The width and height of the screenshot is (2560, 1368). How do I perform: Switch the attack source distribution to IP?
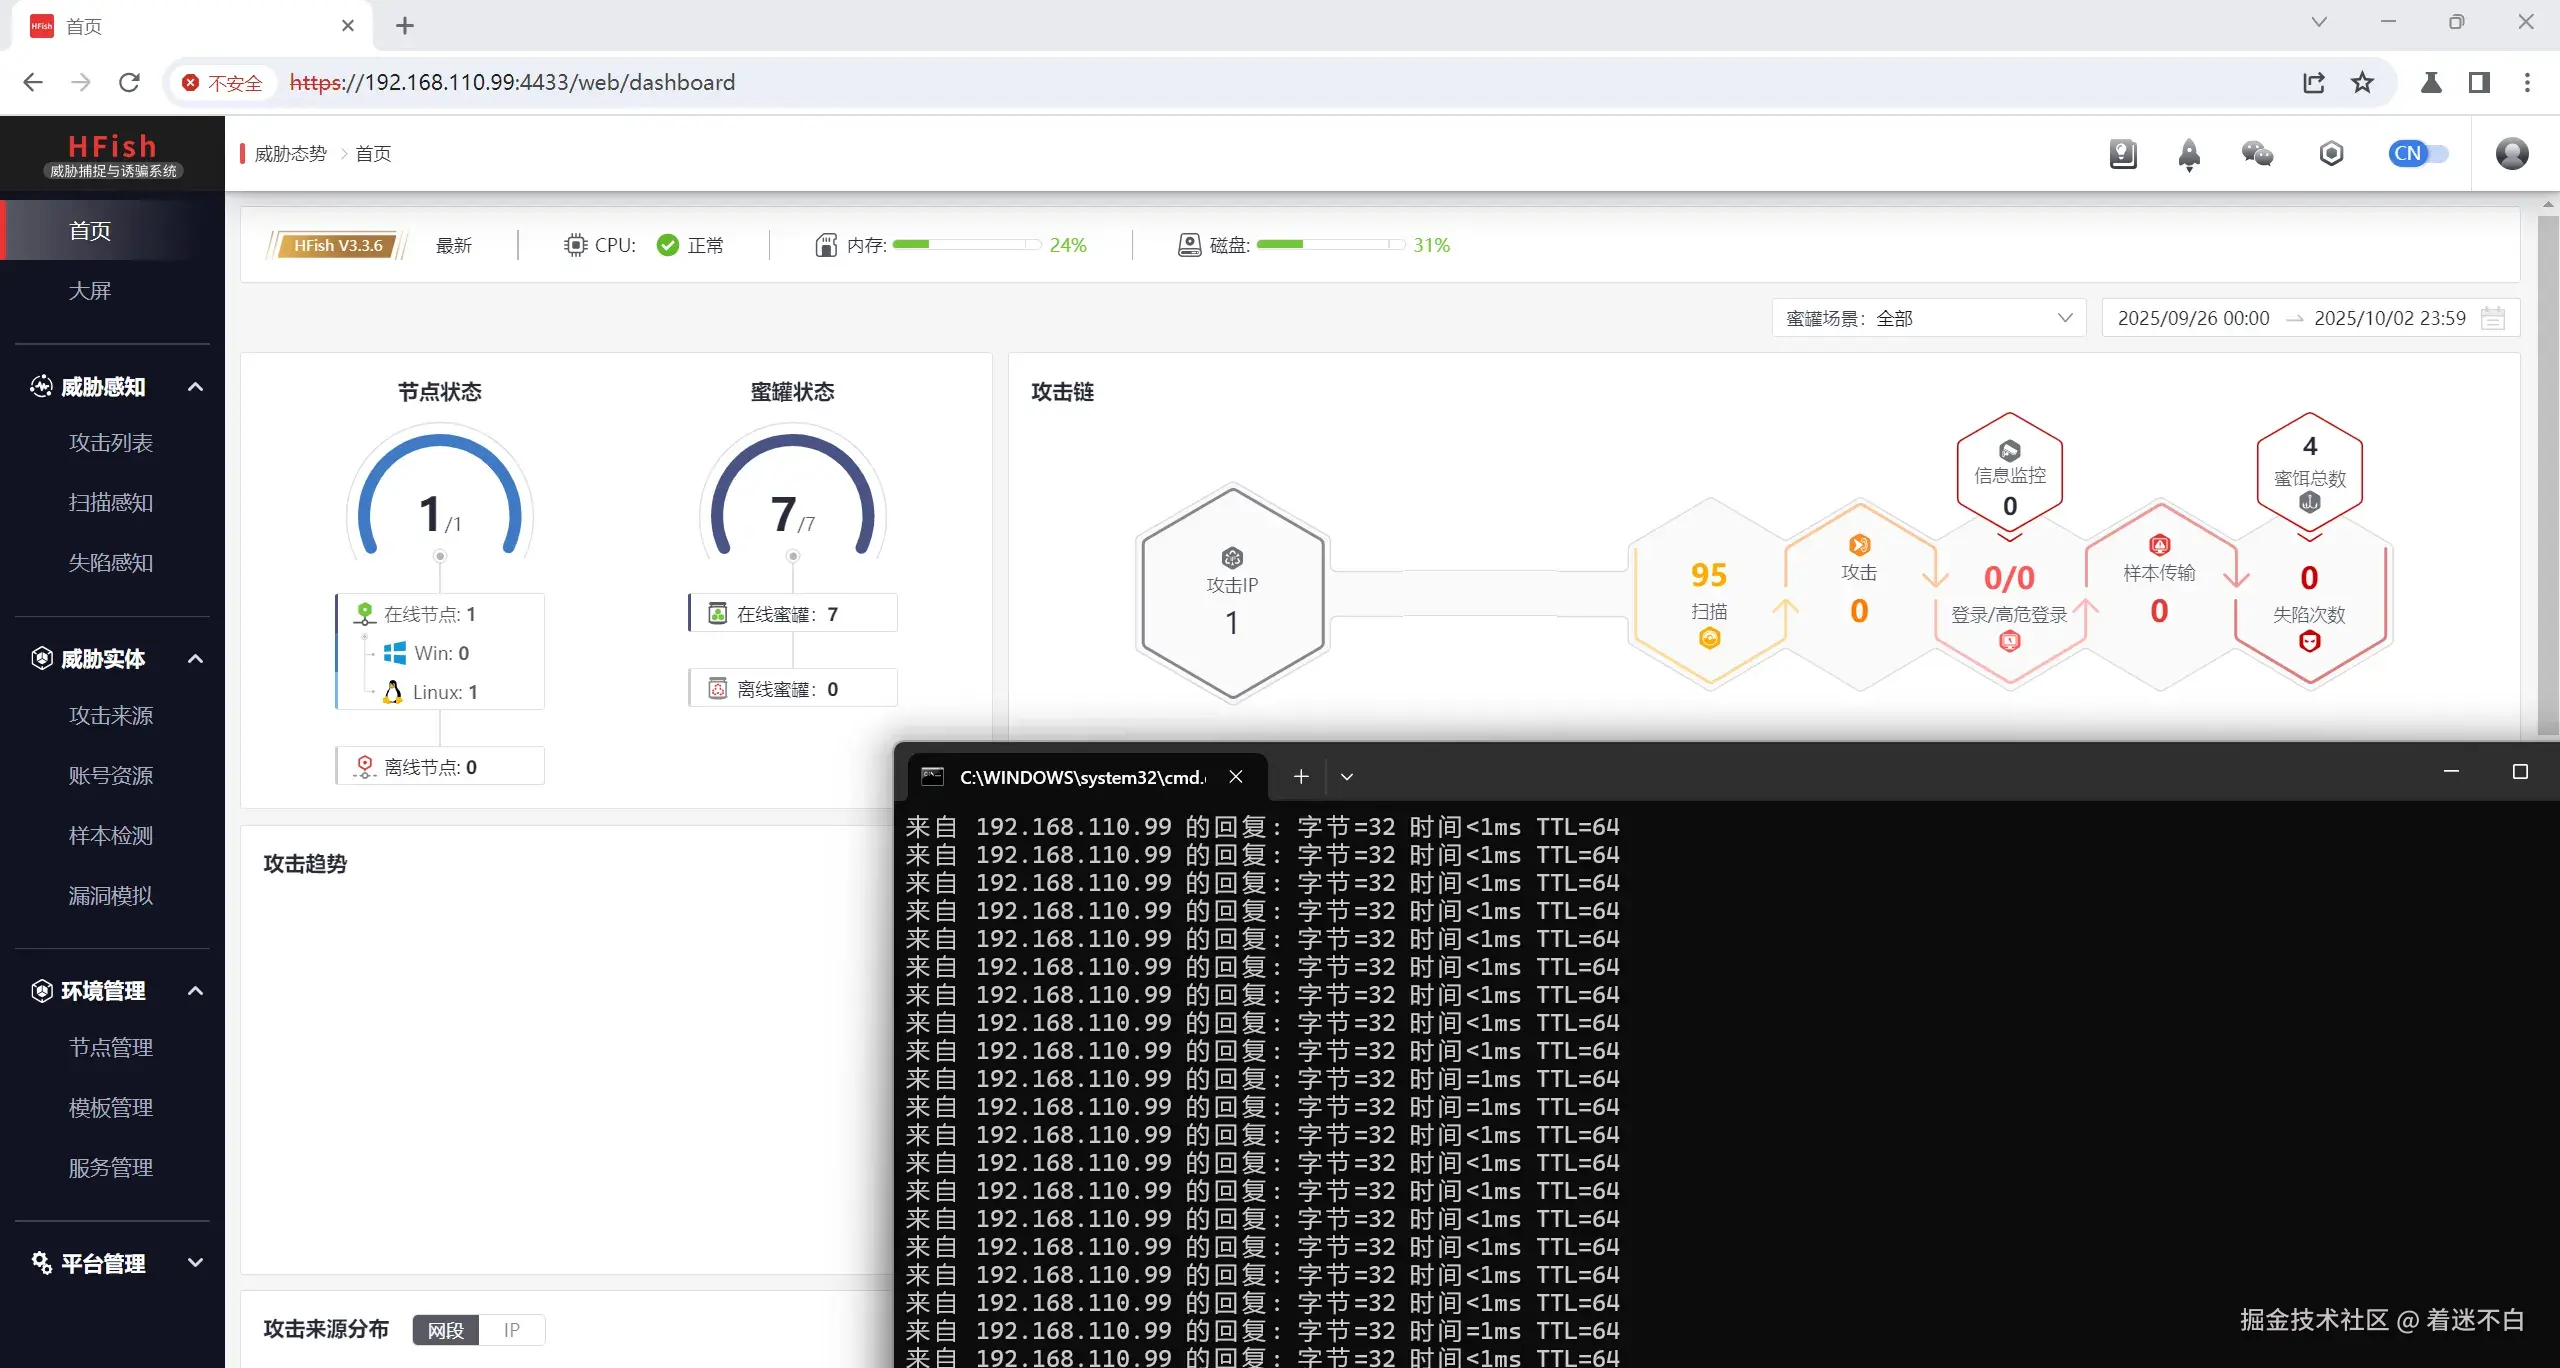click(512, 1330)
